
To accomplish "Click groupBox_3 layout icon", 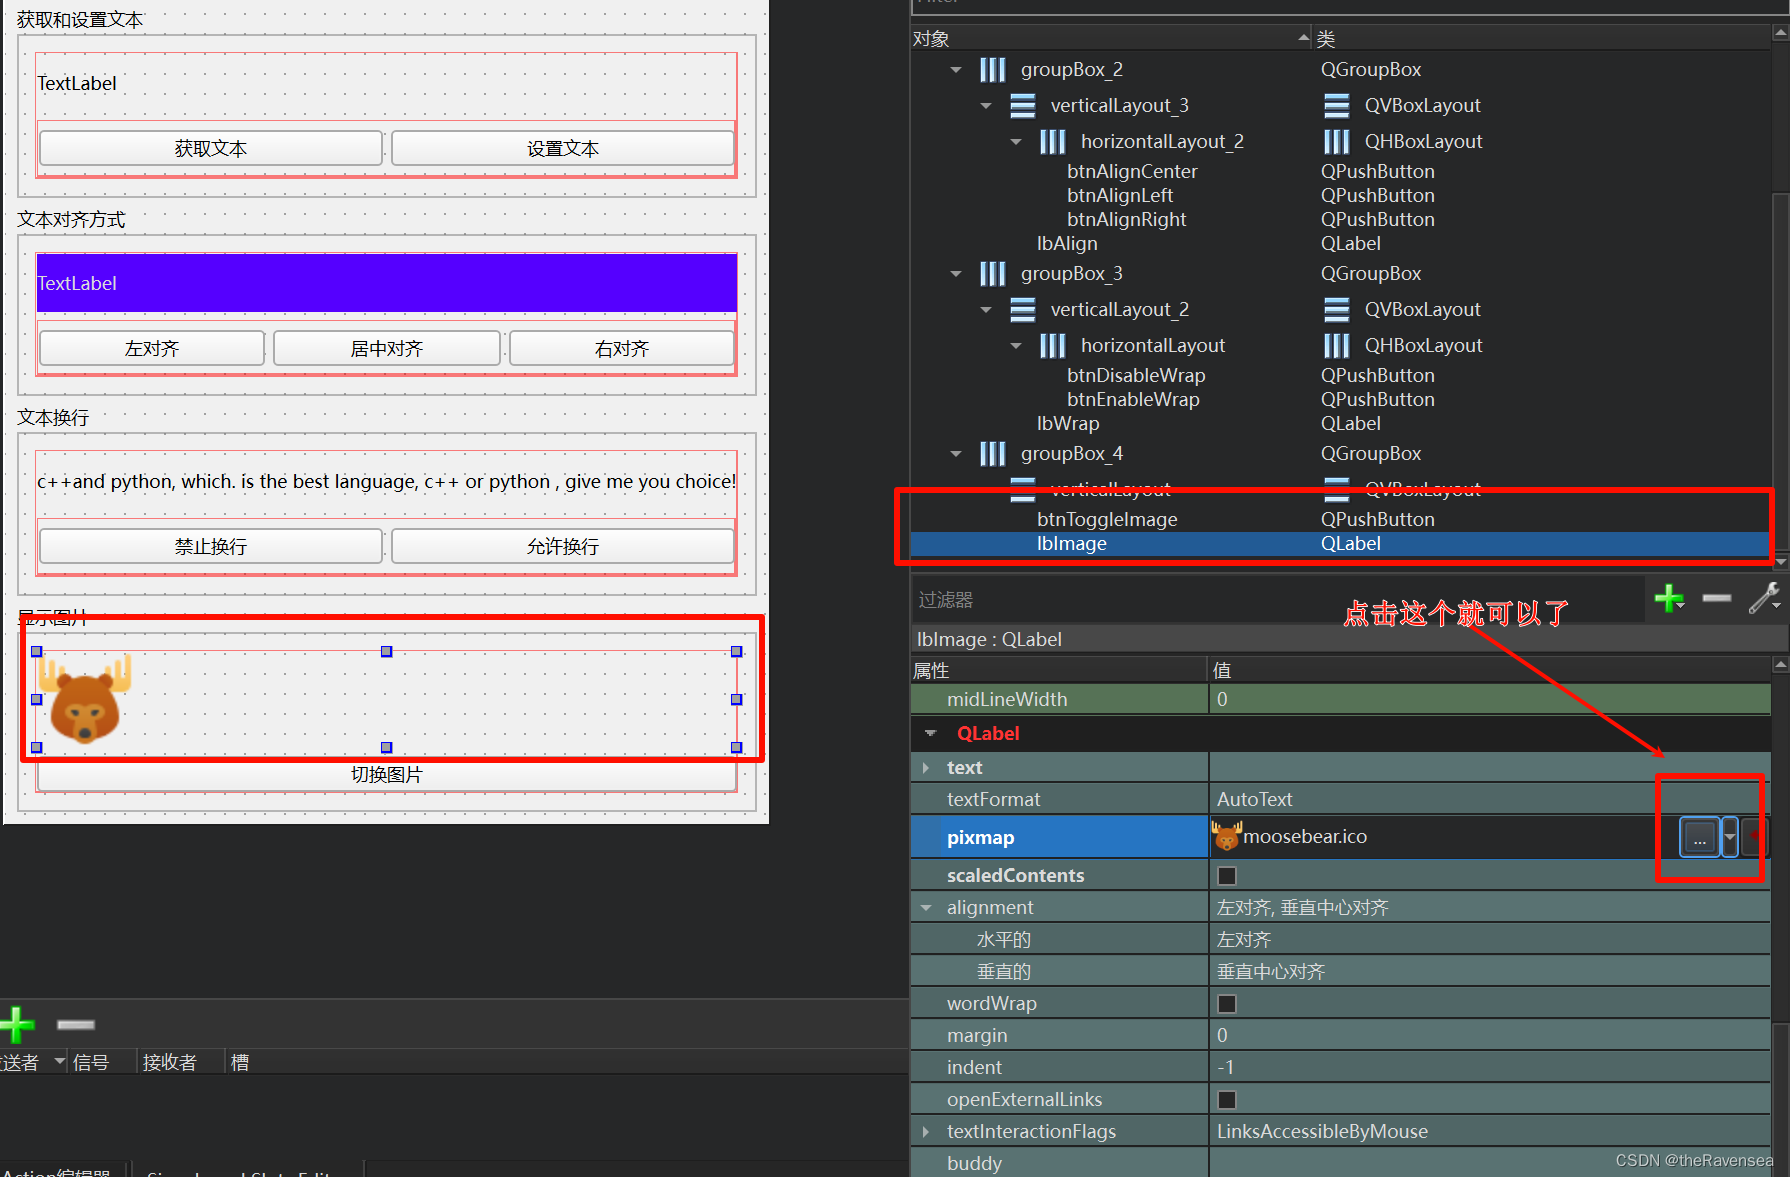I will (x=993, y=274).
